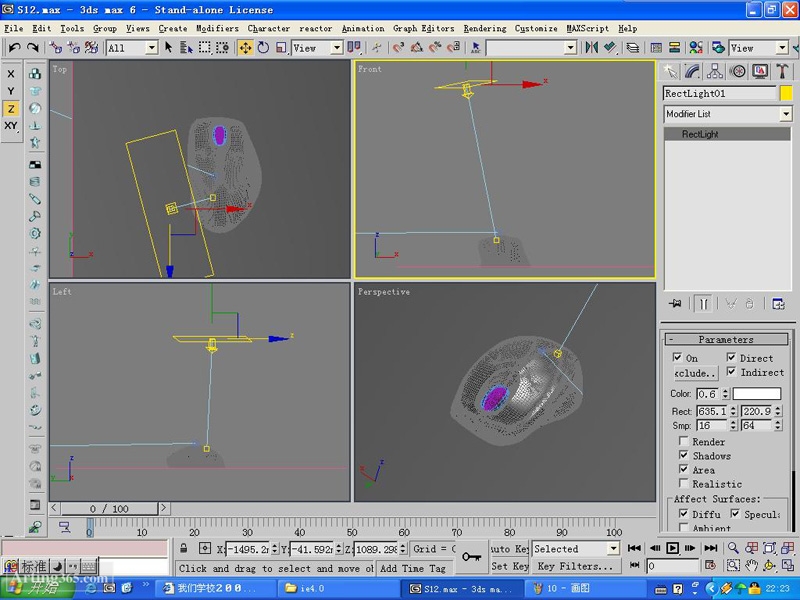Open the MAXScript menu
Viewport: 800px width, 600px height.
[x=587, y=29]
